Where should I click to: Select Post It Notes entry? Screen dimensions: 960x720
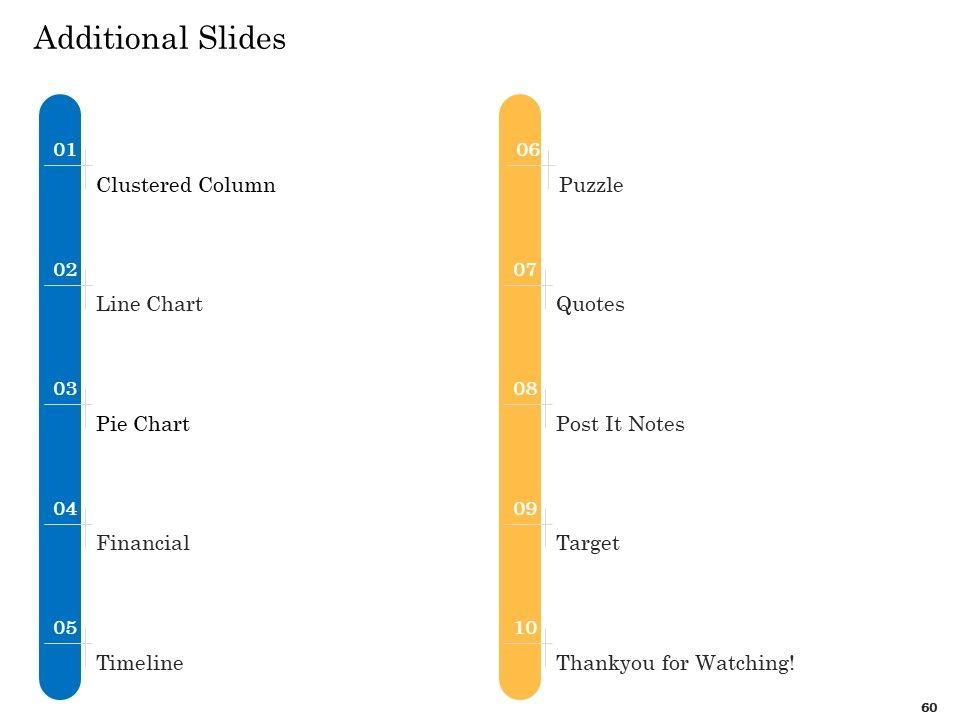[x=620, y=424]
